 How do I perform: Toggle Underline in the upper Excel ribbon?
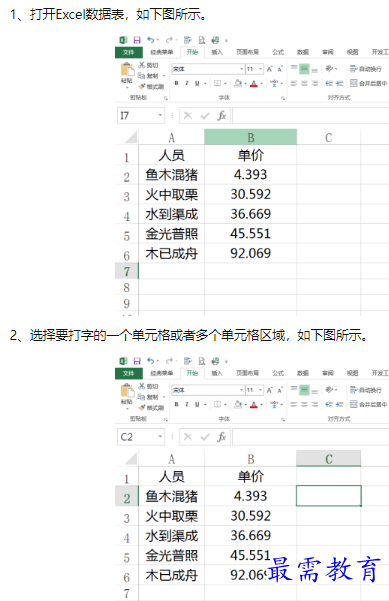(197, 83)
